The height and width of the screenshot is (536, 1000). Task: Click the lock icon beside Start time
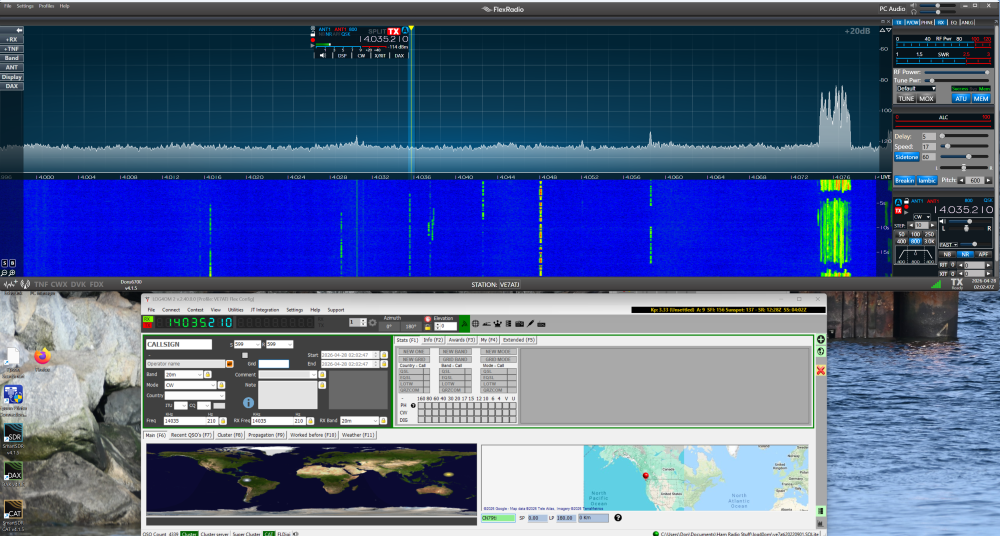point(384,355)
